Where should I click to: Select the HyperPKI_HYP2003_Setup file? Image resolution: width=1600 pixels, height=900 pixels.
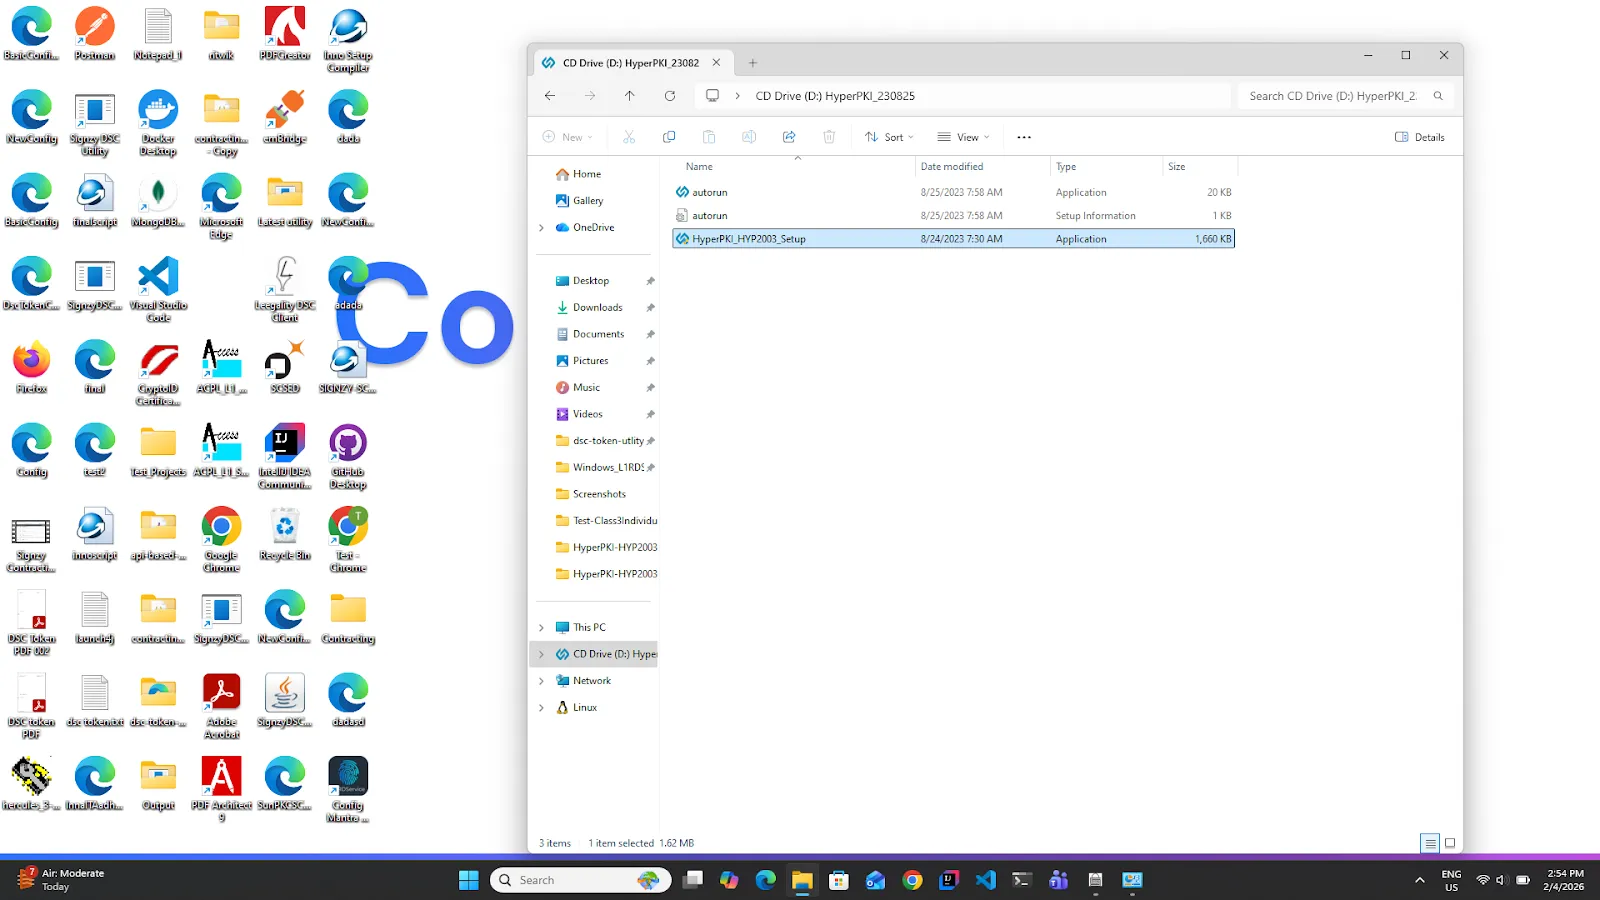953,239
